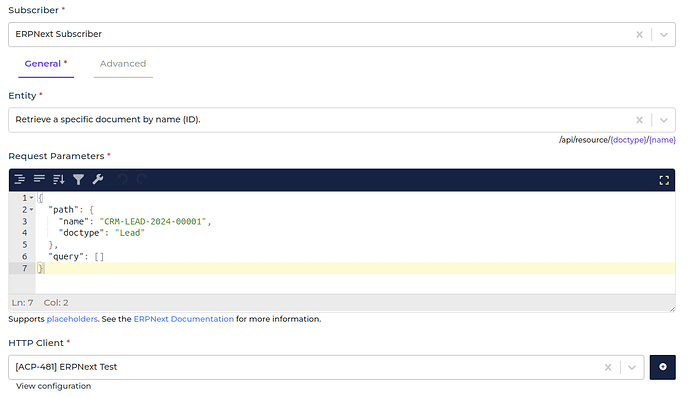
Task: Click the Entity field showing Retrieve a specific document
Action: tap(342, 120)
